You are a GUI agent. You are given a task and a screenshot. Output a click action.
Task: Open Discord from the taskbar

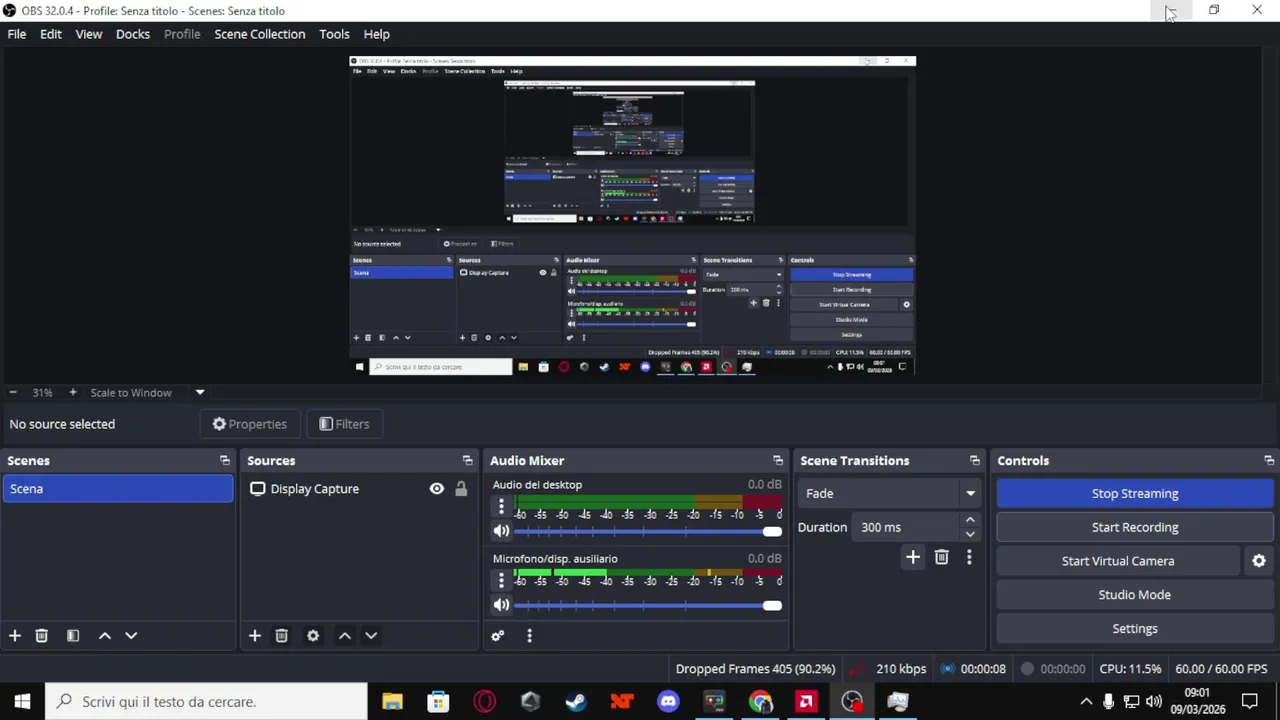pyautogui.click(x=668, y=702)
